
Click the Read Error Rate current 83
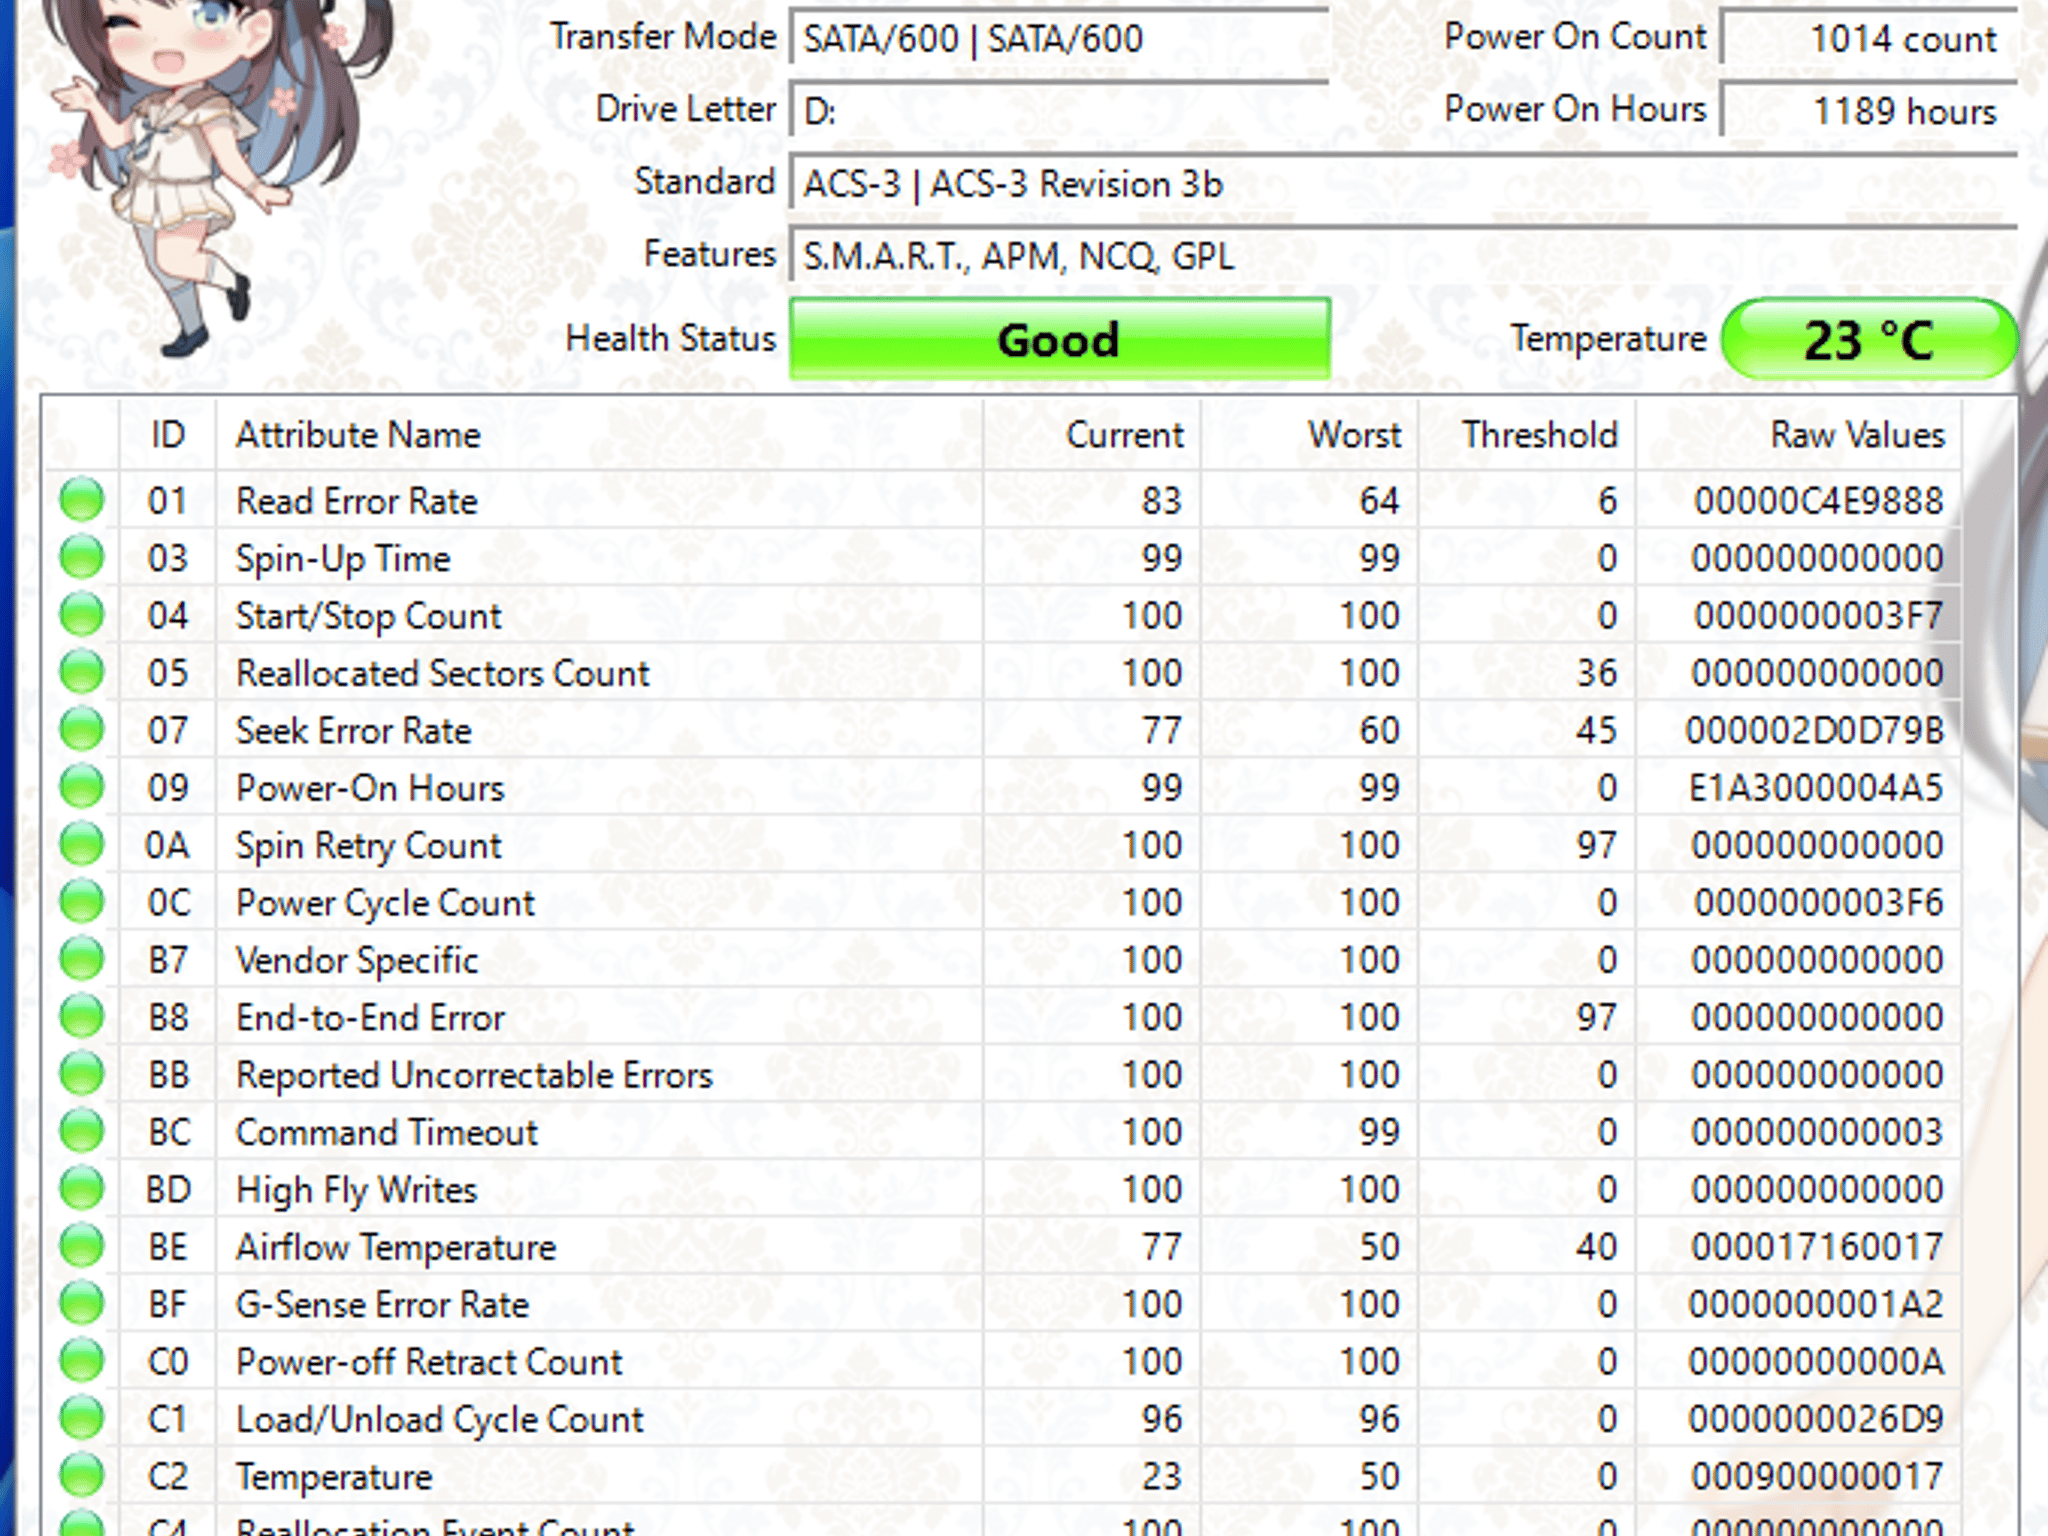point(1162,501)
